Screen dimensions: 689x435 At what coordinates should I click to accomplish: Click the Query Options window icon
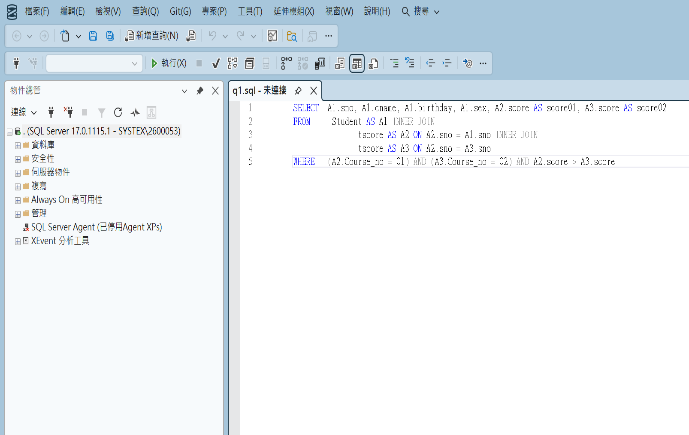[x=249, y=64]
